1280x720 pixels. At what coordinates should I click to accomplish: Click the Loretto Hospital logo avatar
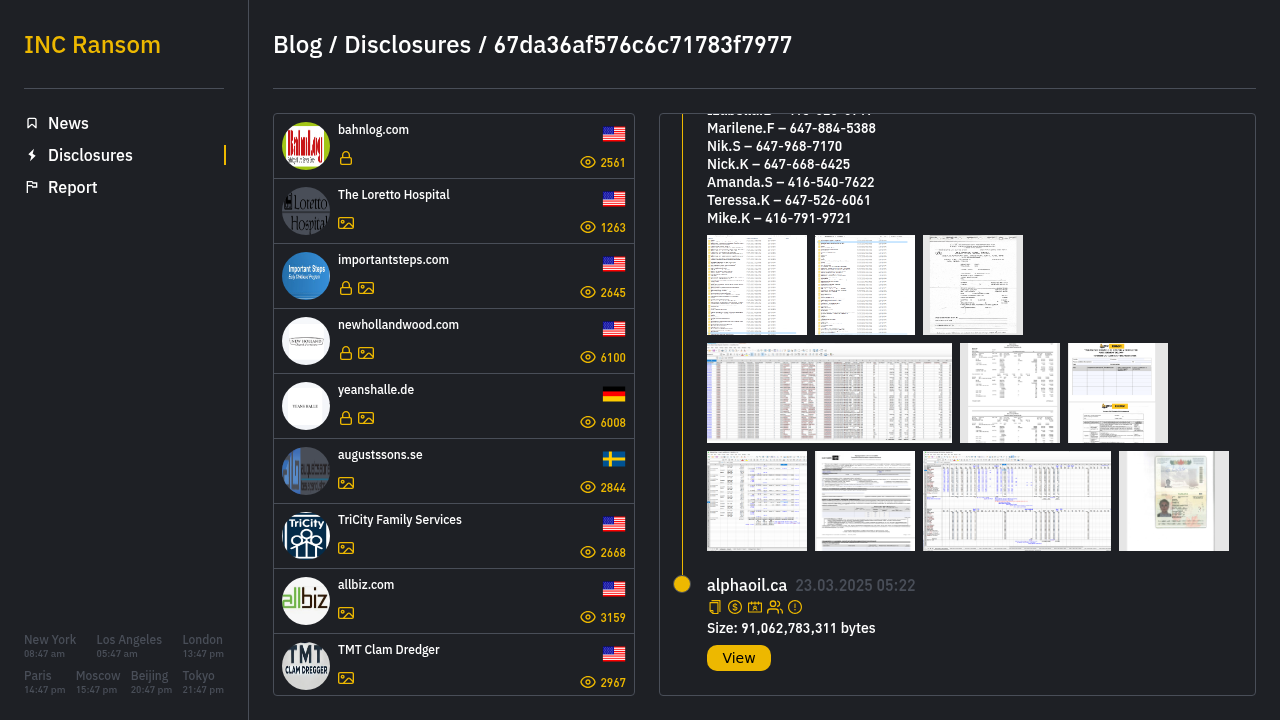[306, 211]
